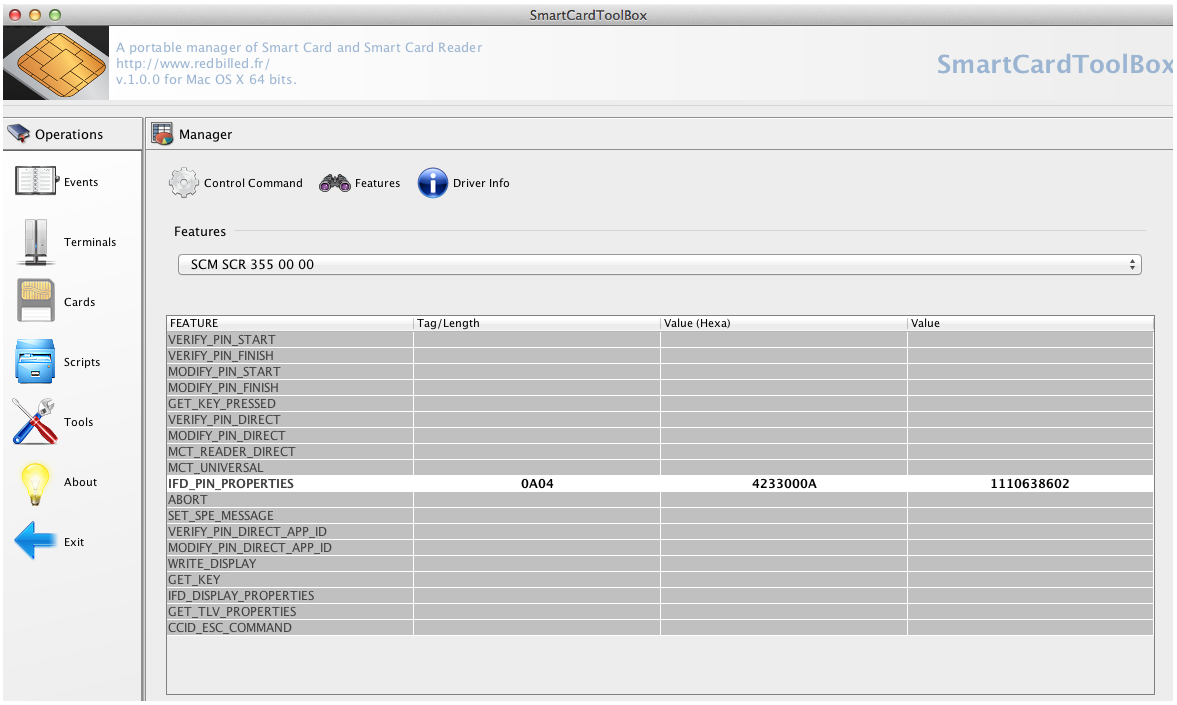Click the blue Exit arrow icon
1177x705 pixels.
(x=36, y=542)
